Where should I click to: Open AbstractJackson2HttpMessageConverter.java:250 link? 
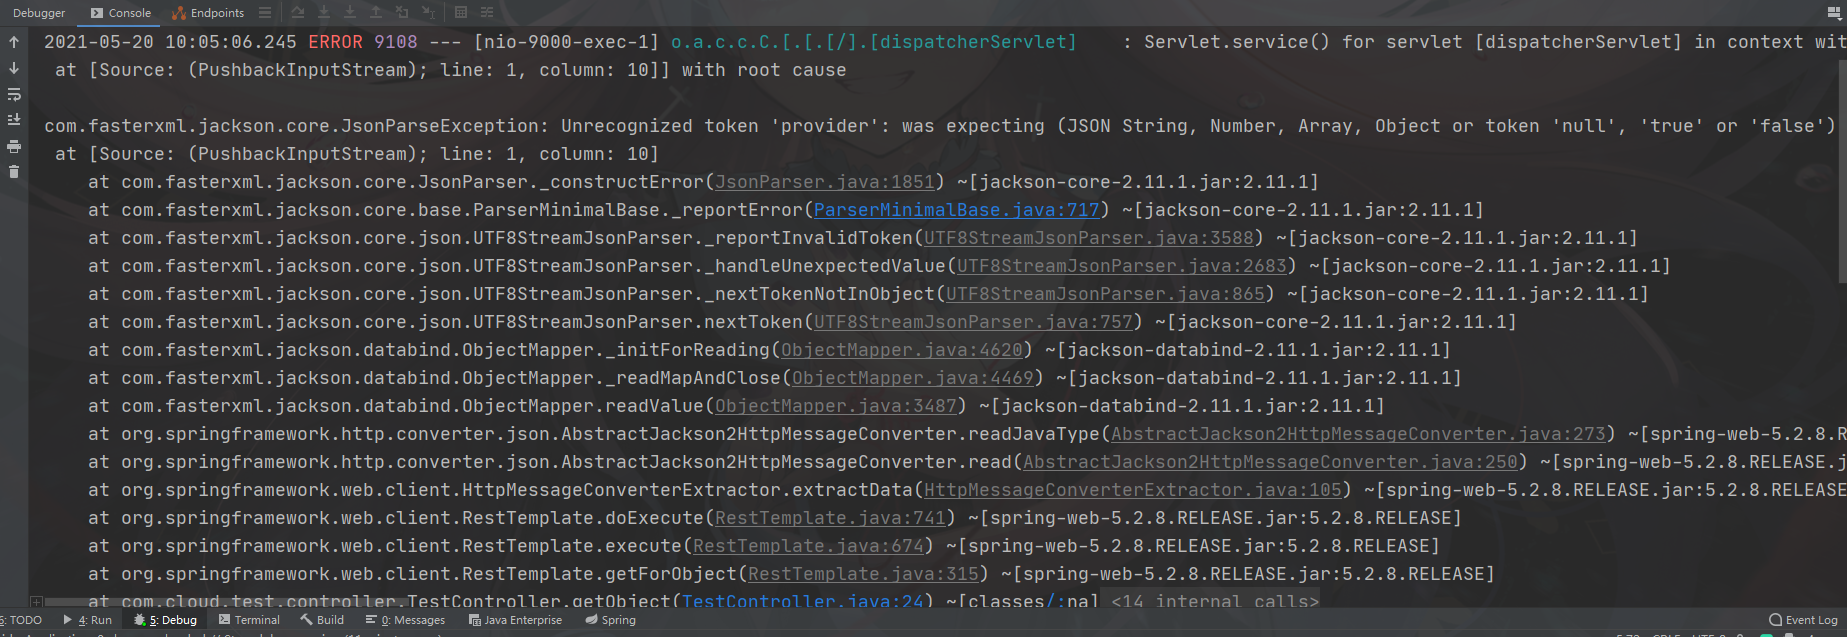click(1270, 462)
